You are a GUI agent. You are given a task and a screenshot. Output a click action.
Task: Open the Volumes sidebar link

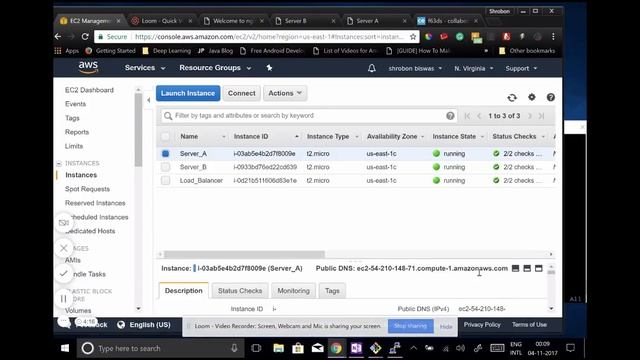click(78, 311)
